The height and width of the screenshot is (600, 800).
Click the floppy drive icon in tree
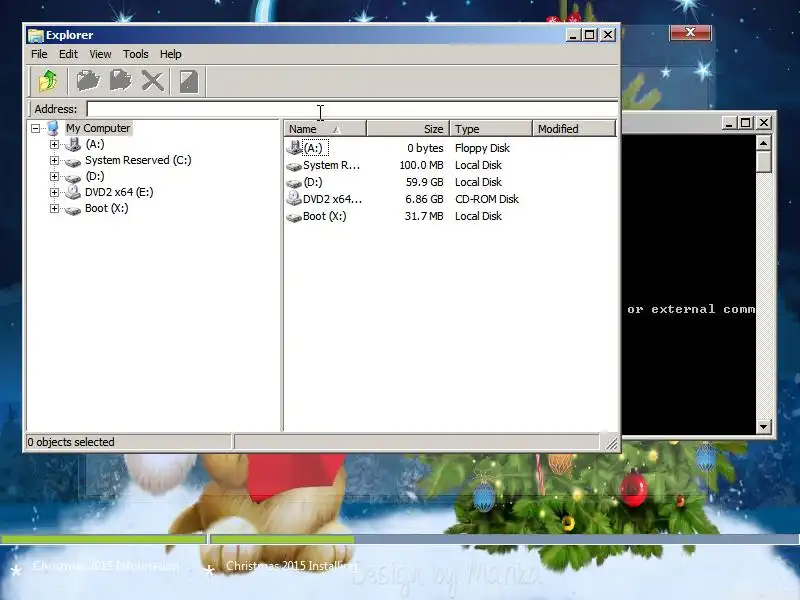tap(73, 144)
